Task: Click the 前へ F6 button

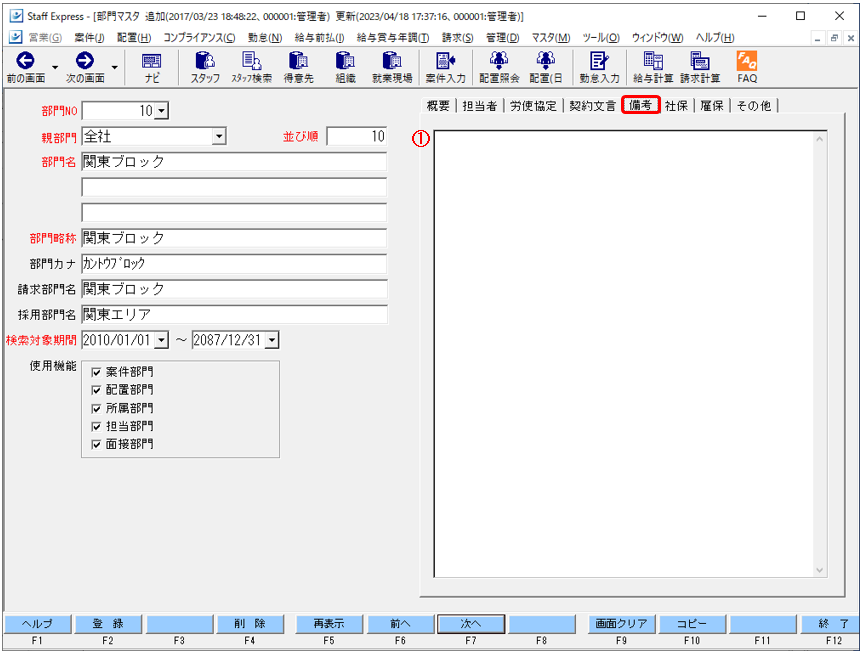Action: (x=400, y=624)
